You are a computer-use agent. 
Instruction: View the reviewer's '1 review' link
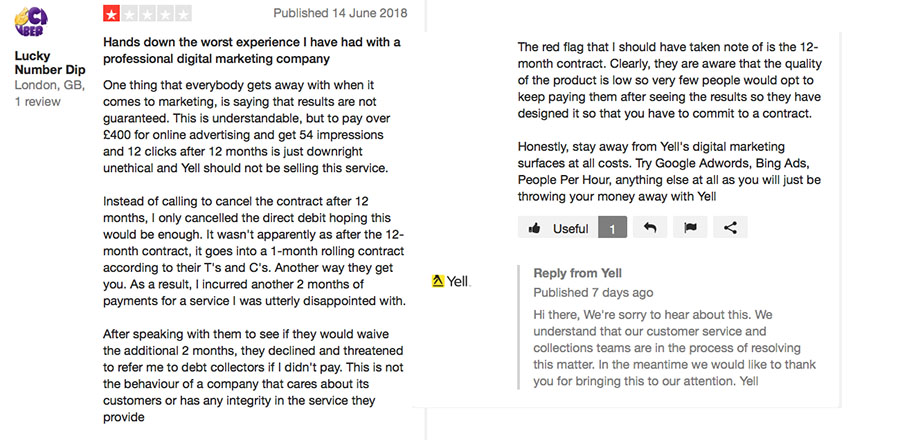[37, 102]
